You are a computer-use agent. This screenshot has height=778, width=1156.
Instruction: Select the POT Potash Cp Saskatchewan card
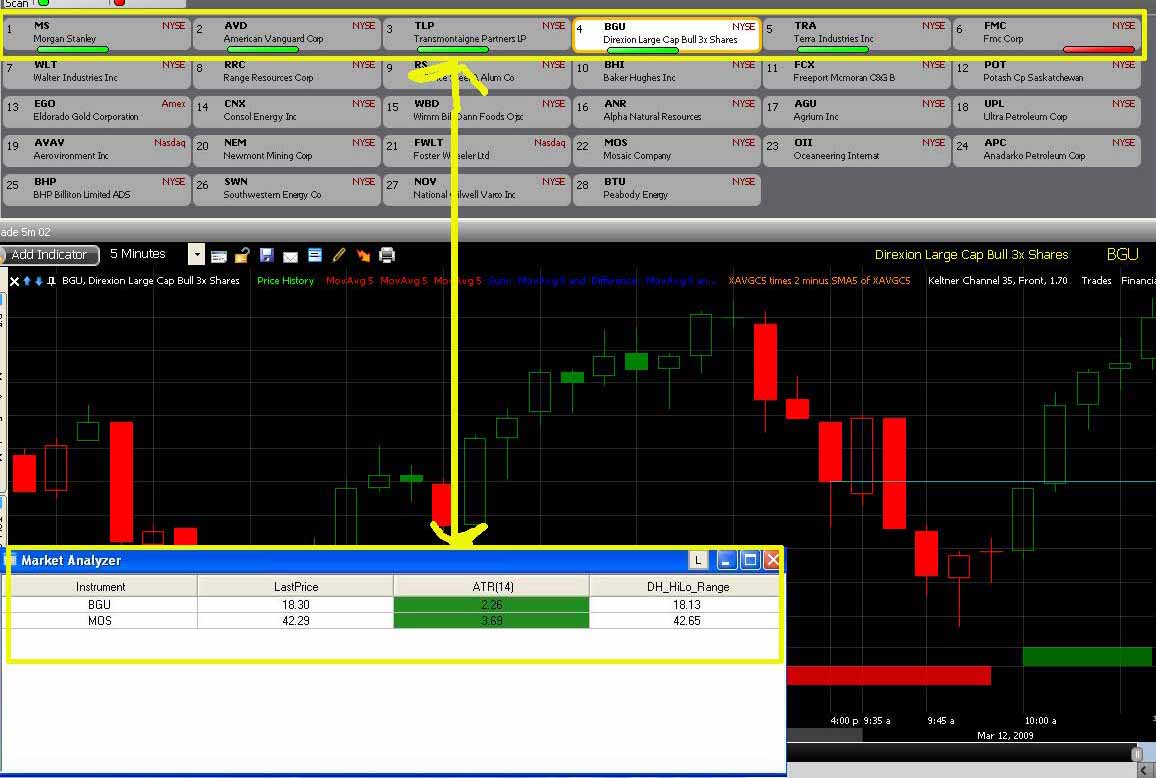tap(1046, 72)
